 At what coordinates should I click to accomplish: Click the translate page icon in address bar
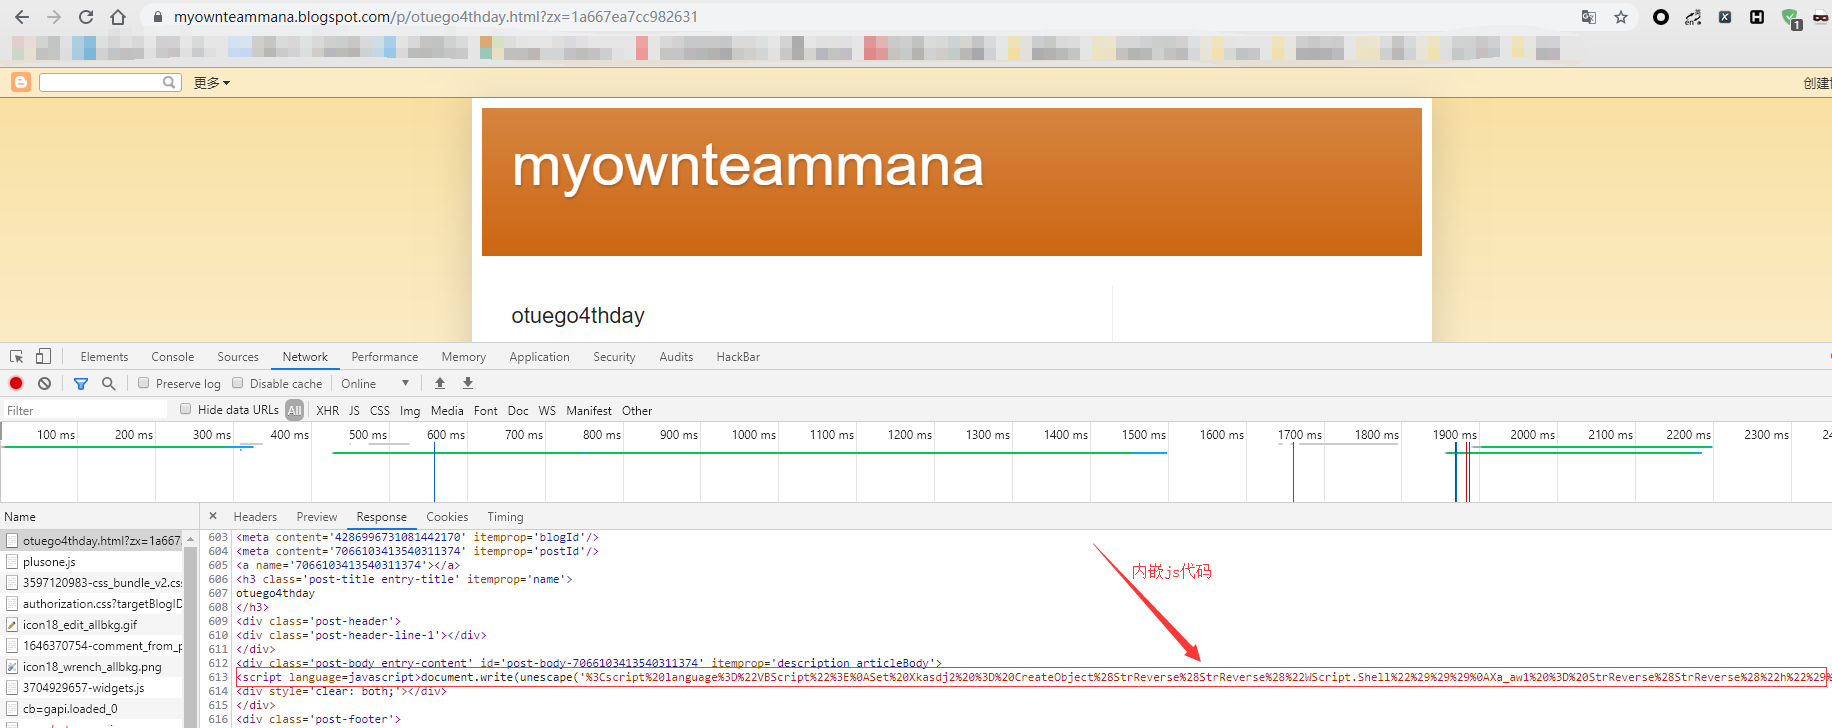1589,17
